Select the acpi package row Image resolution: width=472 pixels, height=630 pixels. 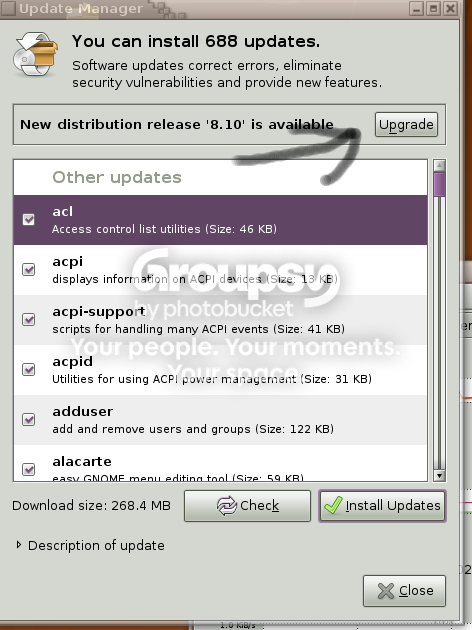[x=221, y=270]
